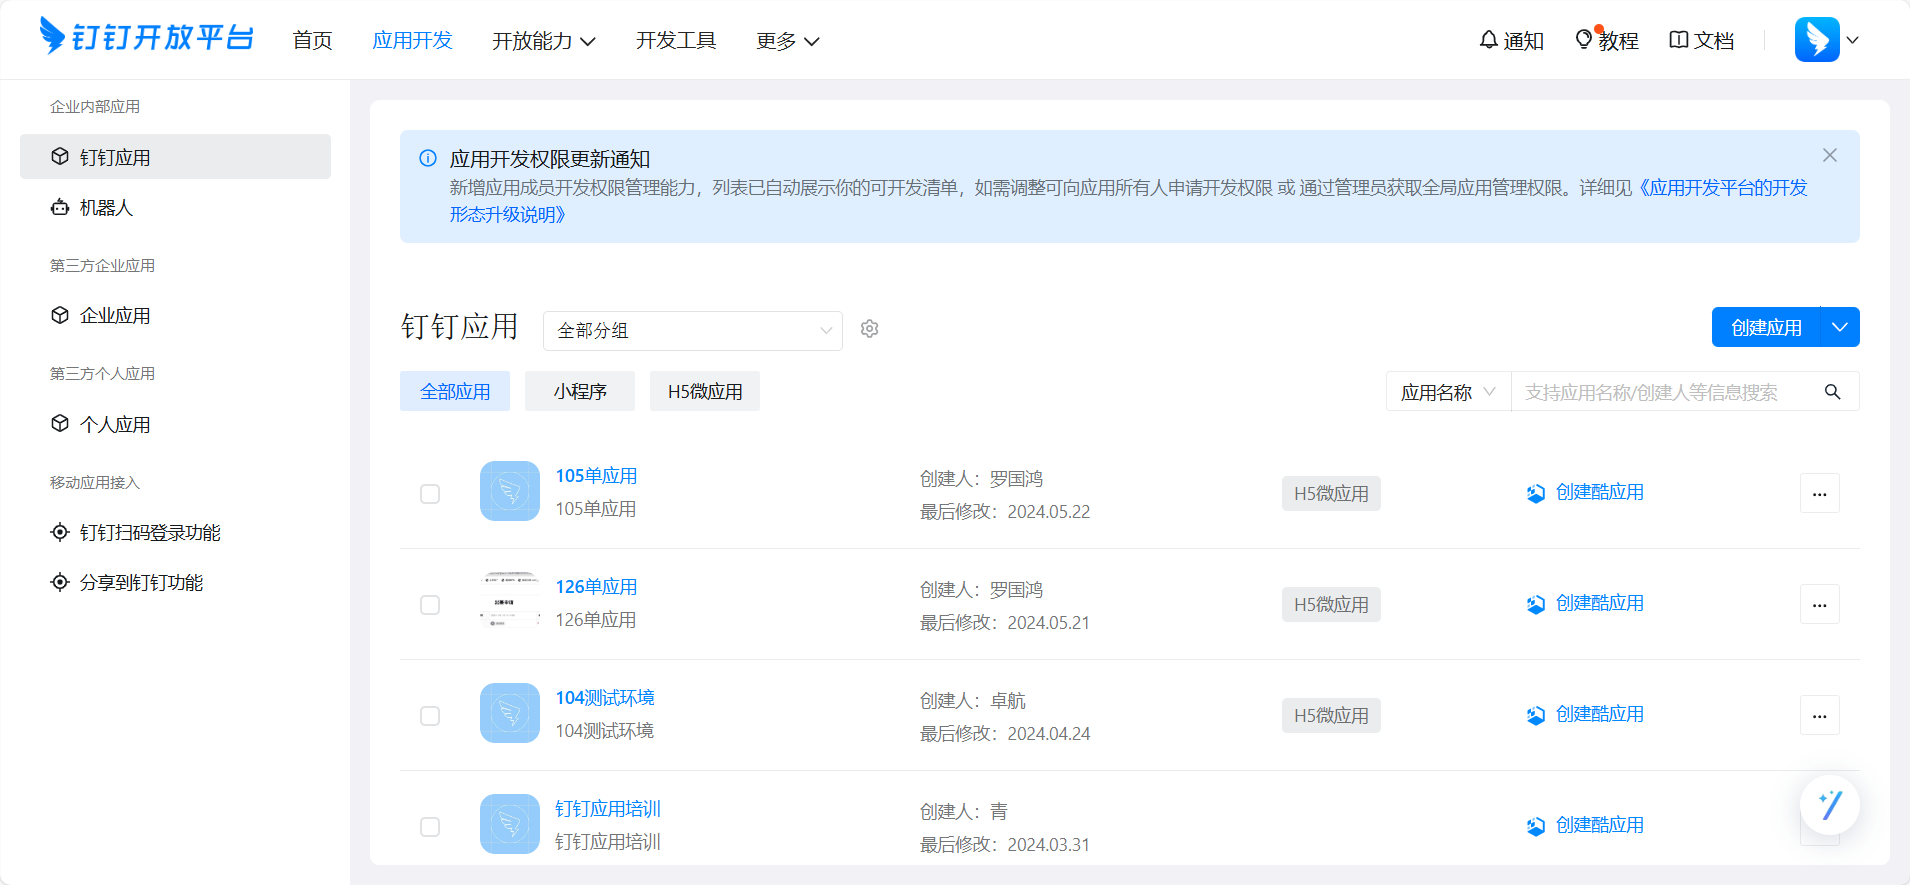Click target icon next to 分享到钉钉功能
Screen dimensions: 1910x885
pos(60,582)
